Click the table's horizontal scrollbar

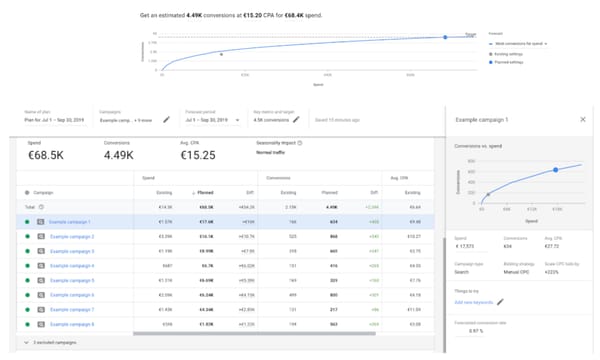[x=254, y=334]
